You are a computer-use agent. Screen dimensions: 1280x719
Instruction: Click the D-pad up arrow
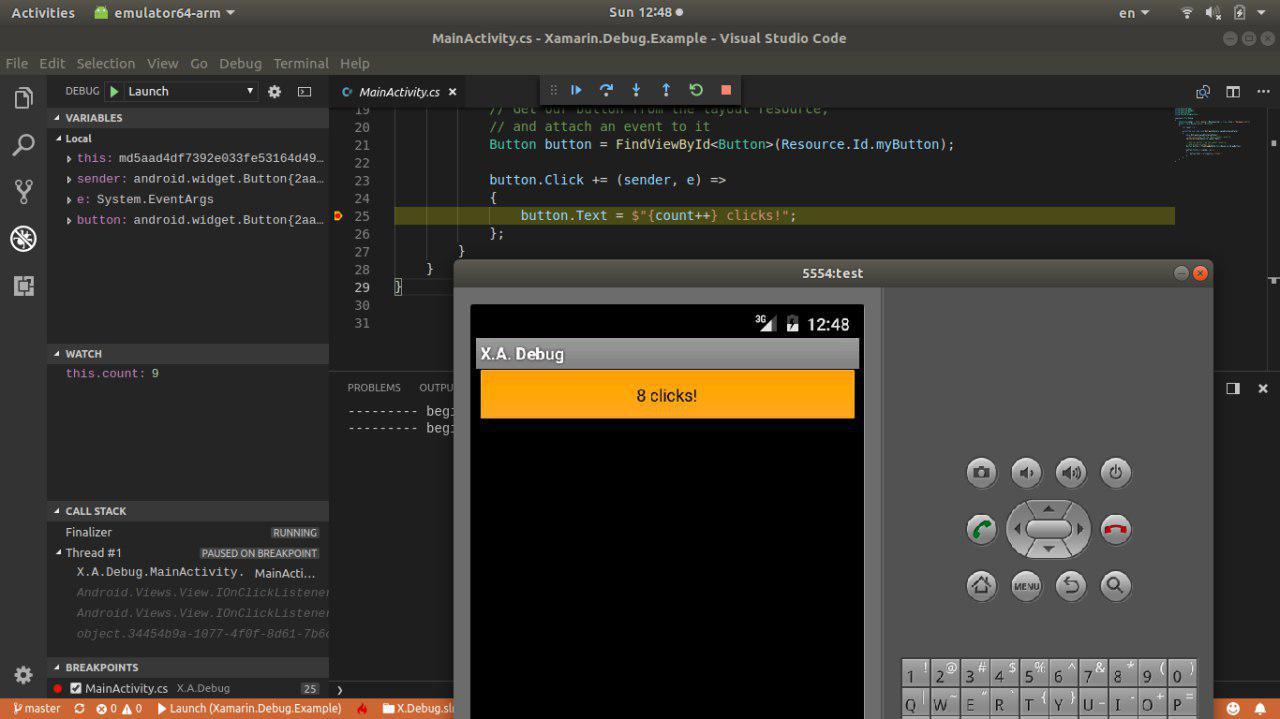coord(1048,508)
